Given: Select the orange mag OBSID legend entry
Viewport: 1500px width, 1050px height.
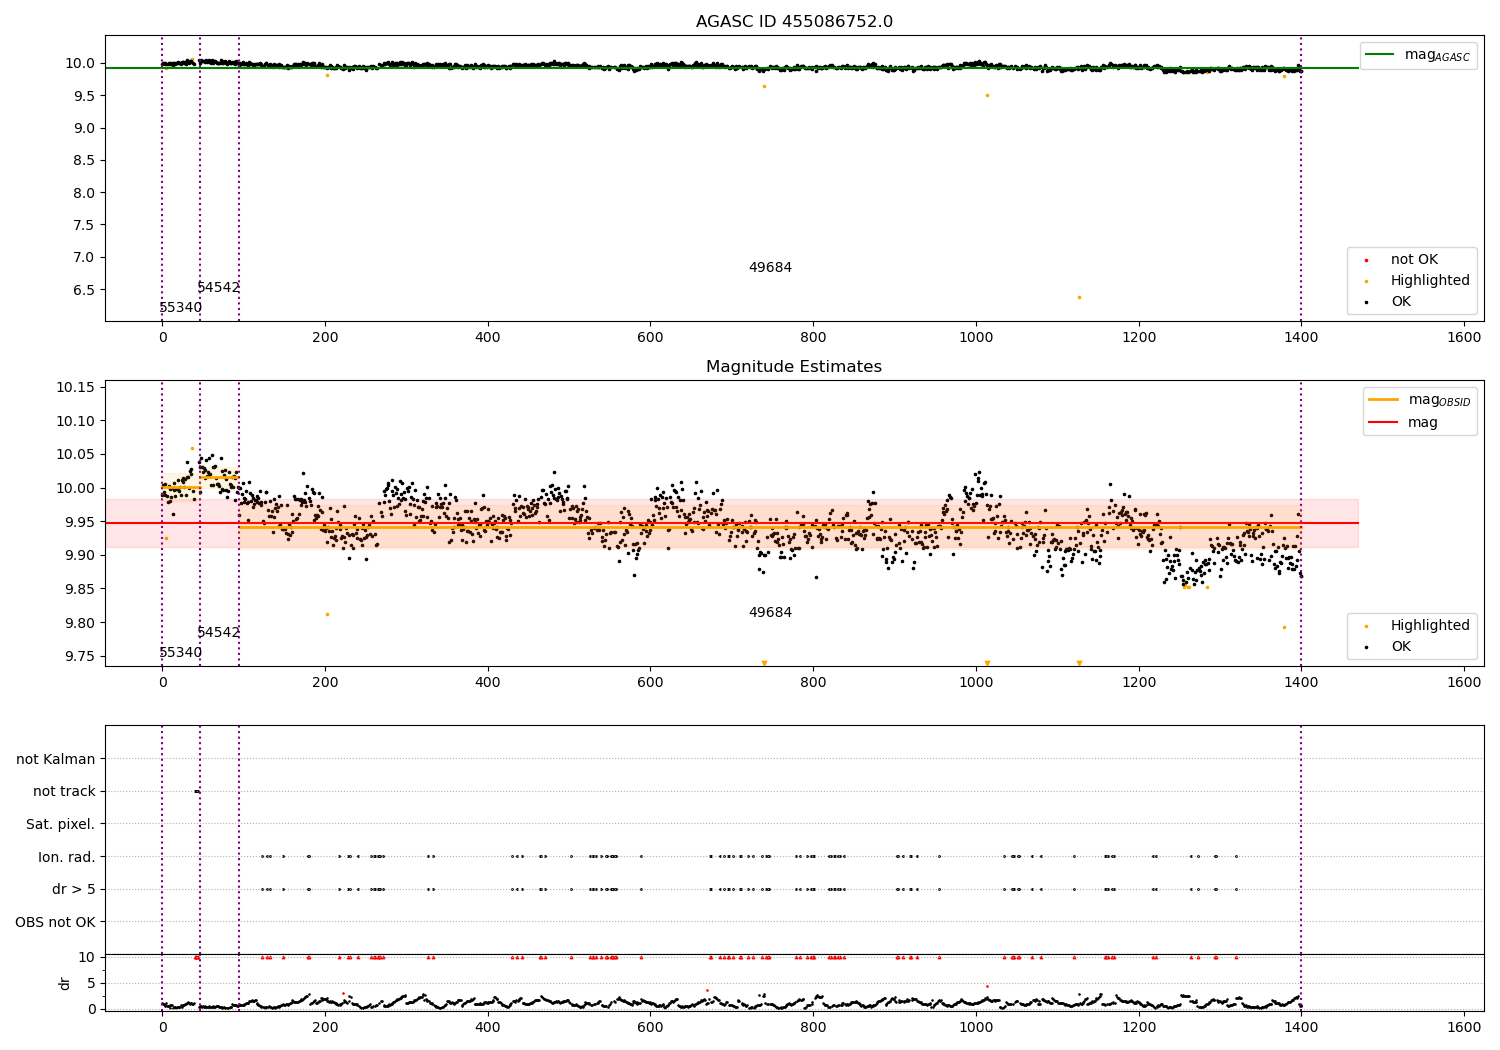Looking at the screenshot, I should pyautogui.click(x=1420, y=400).
